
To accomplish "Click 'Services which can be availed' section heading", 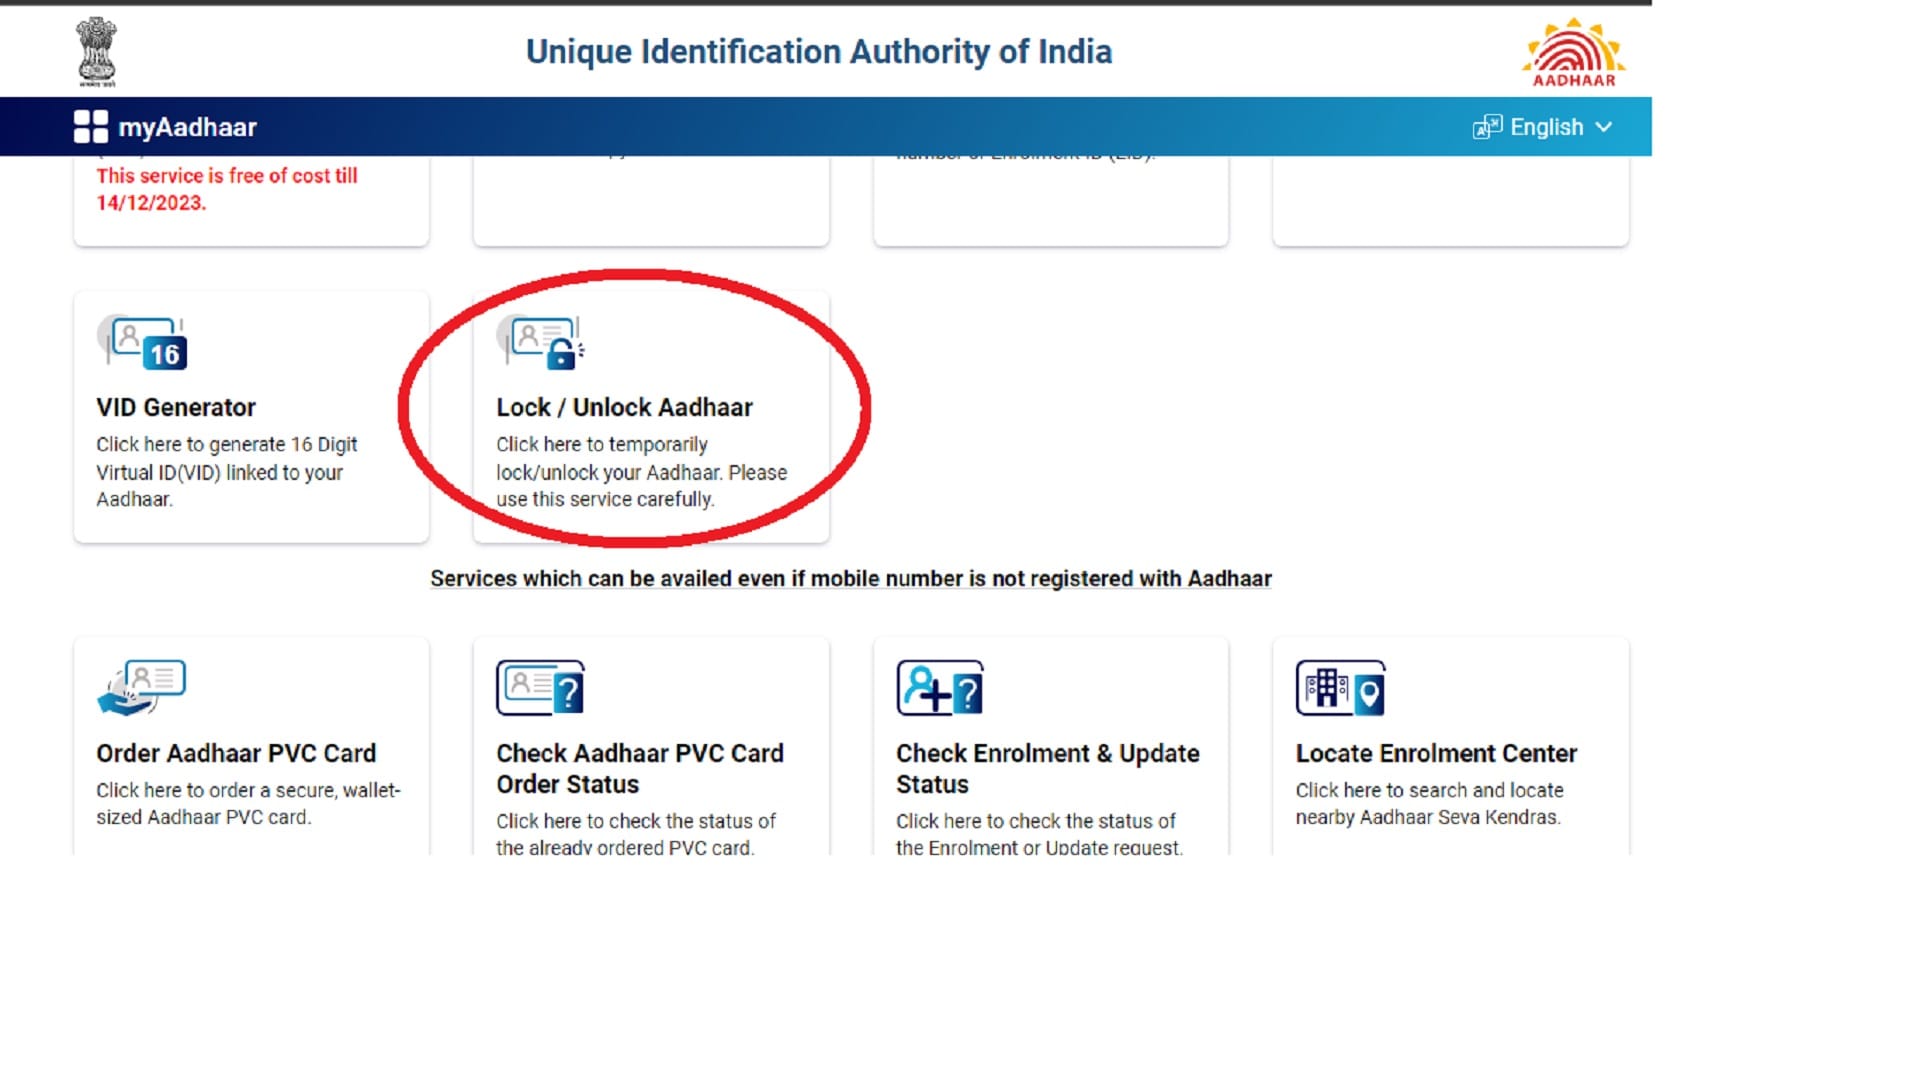I will (851, 579).
